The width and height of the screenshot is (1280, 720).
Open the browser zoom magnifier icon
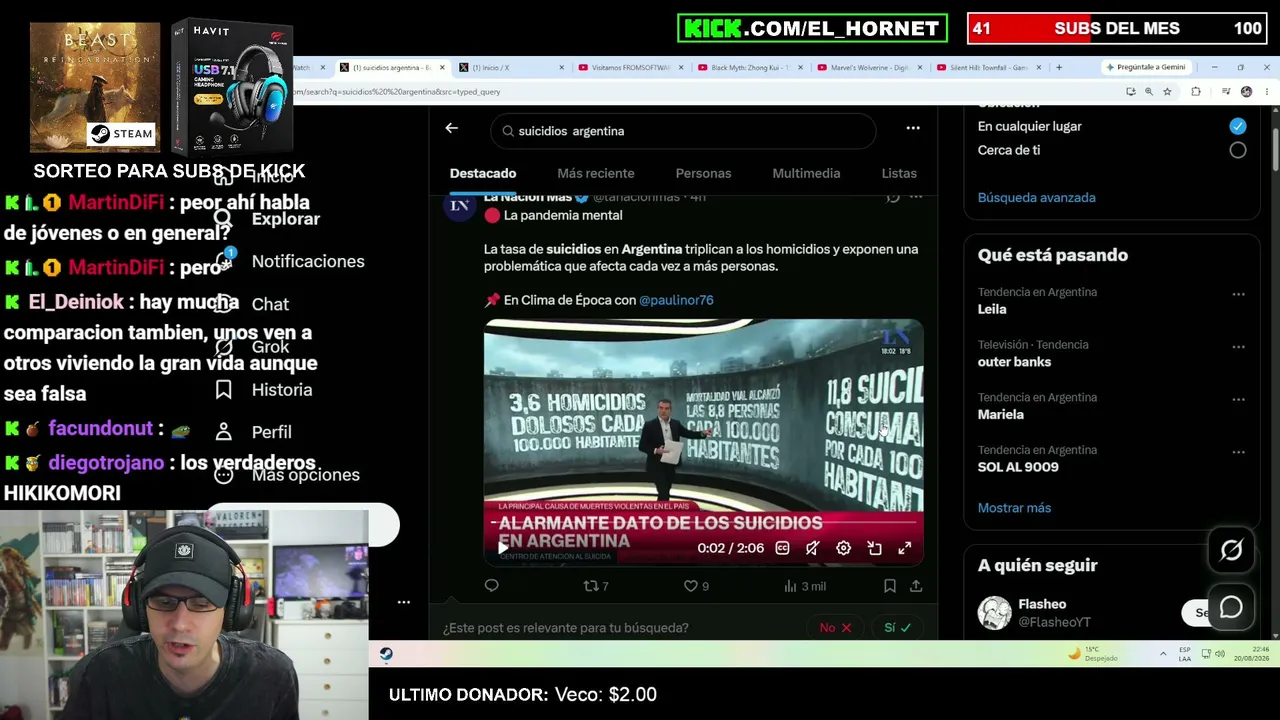1149,92
